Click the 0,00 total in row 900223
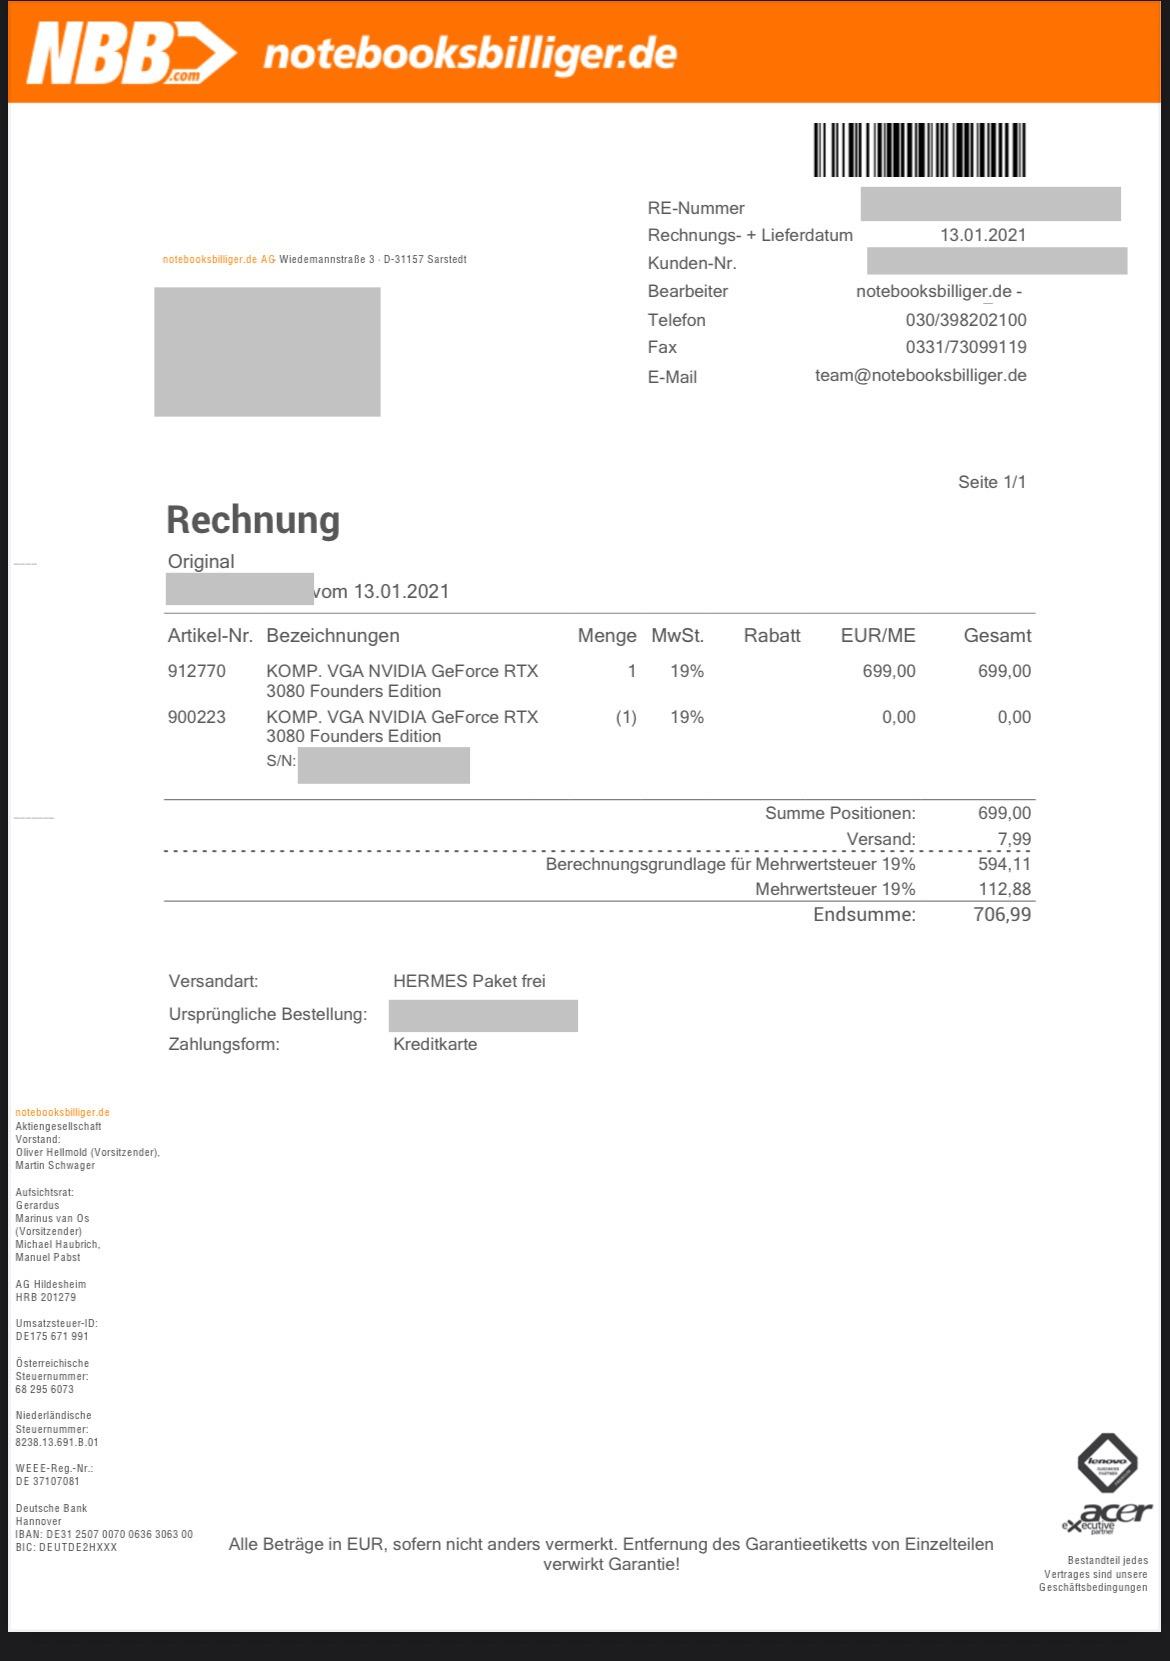The image size is (1170, 1661). click(1014, 717)
